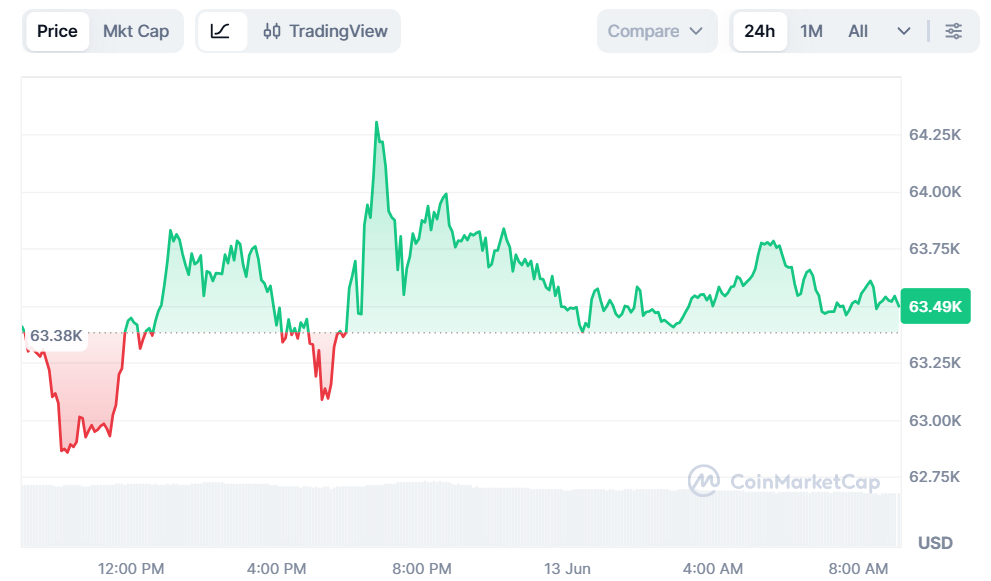The width and height of the screenshot is (991, 581).
Task: Click the chart peak near 64.25K
Action: [x=377, y=122]
